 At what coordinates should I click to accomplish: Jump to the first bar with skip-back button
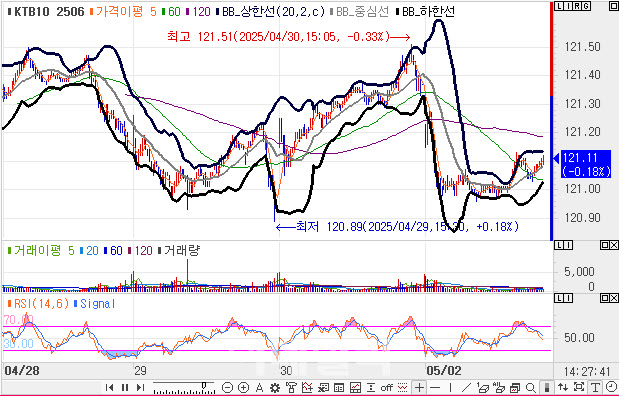click(110, 388)
